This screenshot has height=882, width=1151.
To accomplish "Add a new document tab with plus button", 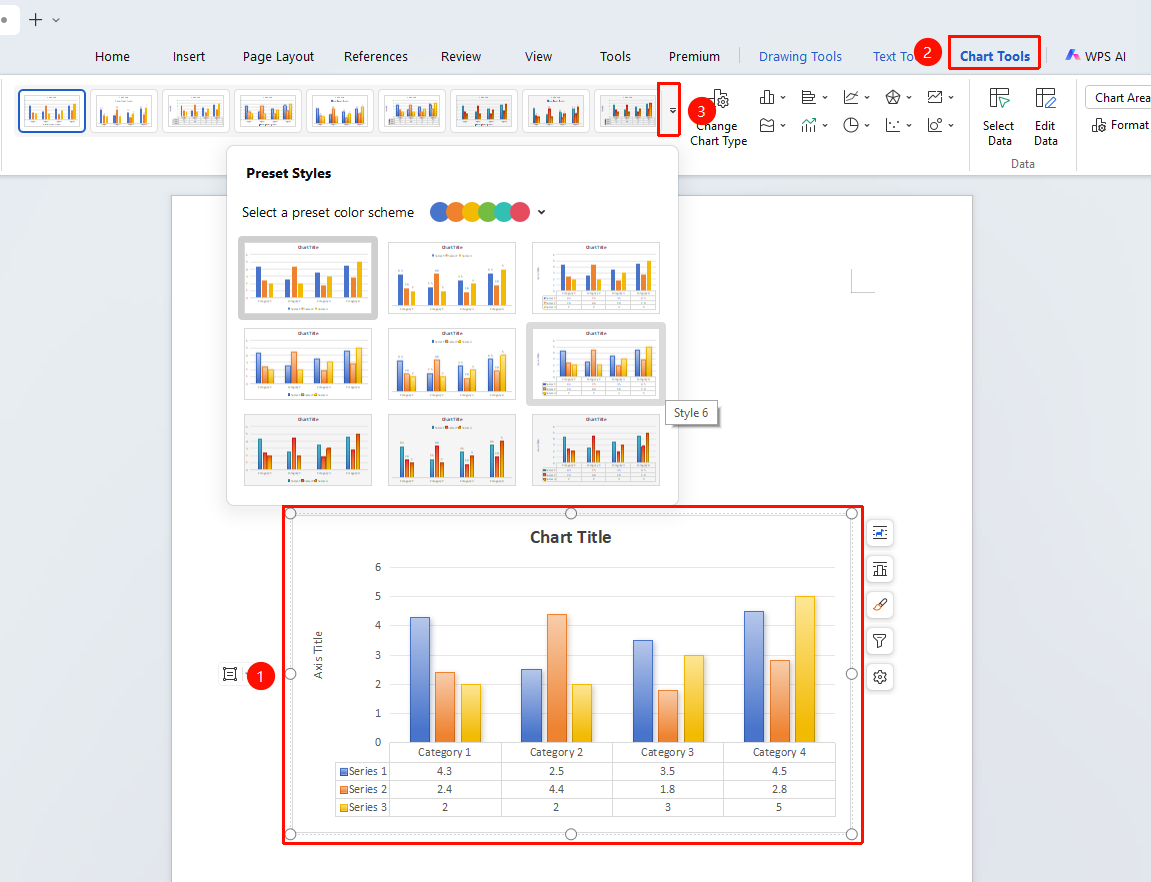I will [x=35, y=20].
